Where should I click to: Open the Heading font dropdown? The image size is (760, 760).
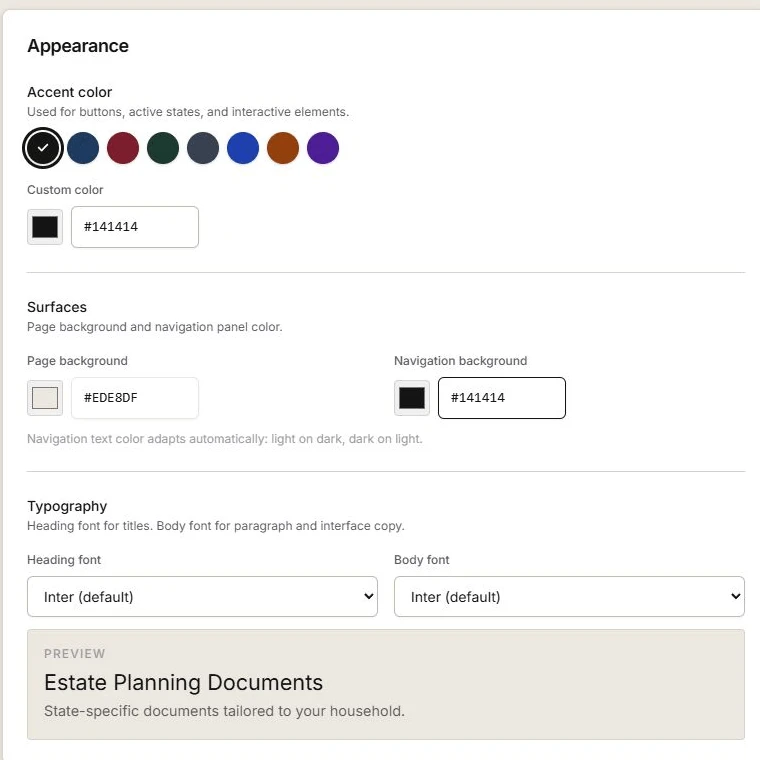click(x=202, y=597)
